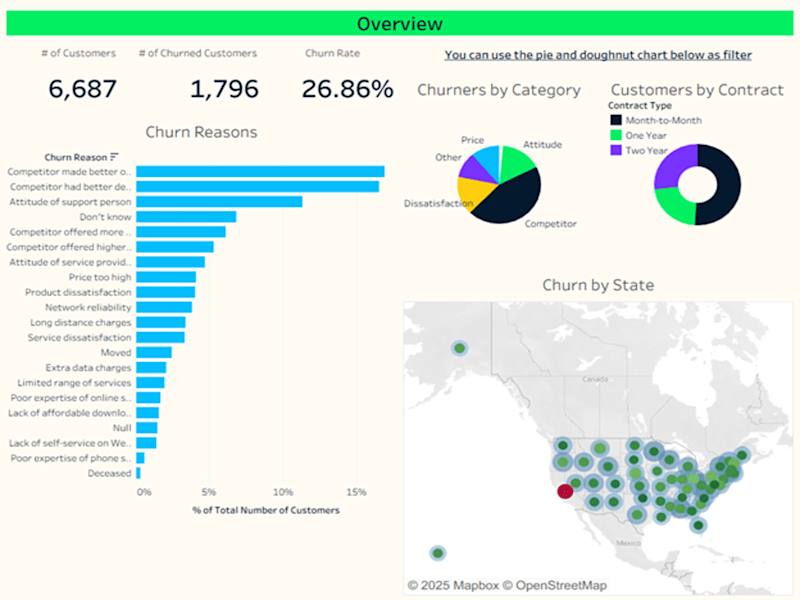The image size is (800, 600).
Task: Click the 'Attitude of service provid..' bar
Action: 170,262
